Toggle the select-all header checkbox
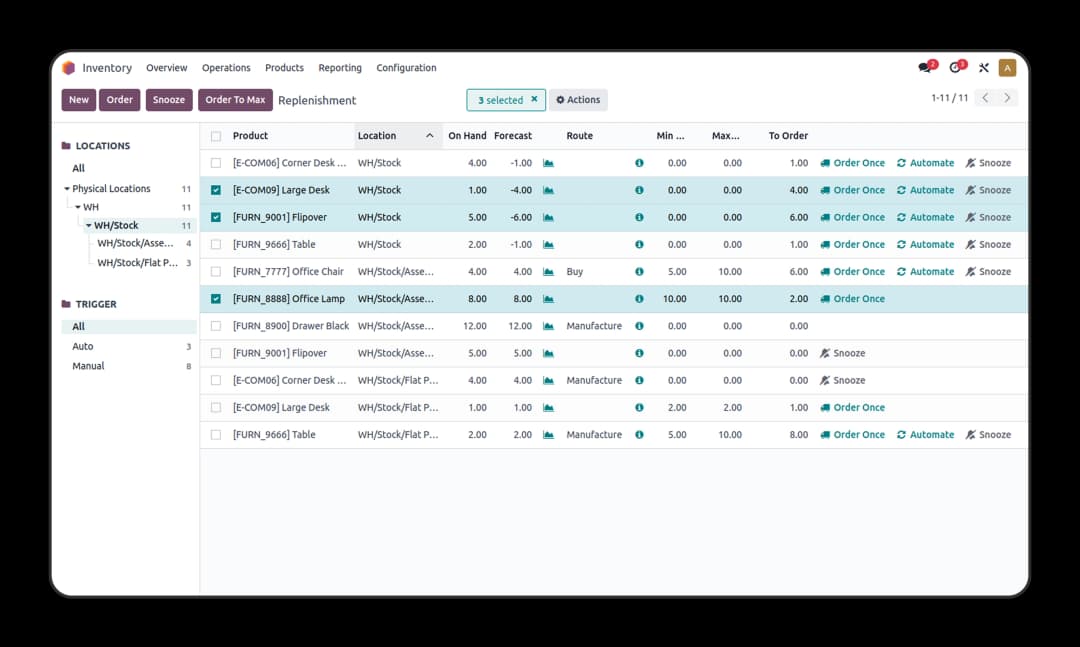This screenshot has height=647, width=1080. (216, 136)
